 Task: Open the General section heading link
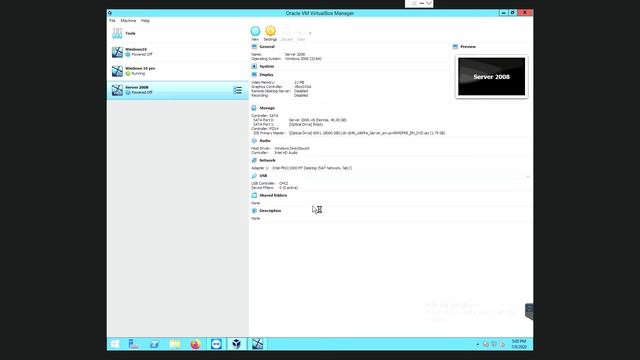(x=267, y=47)
